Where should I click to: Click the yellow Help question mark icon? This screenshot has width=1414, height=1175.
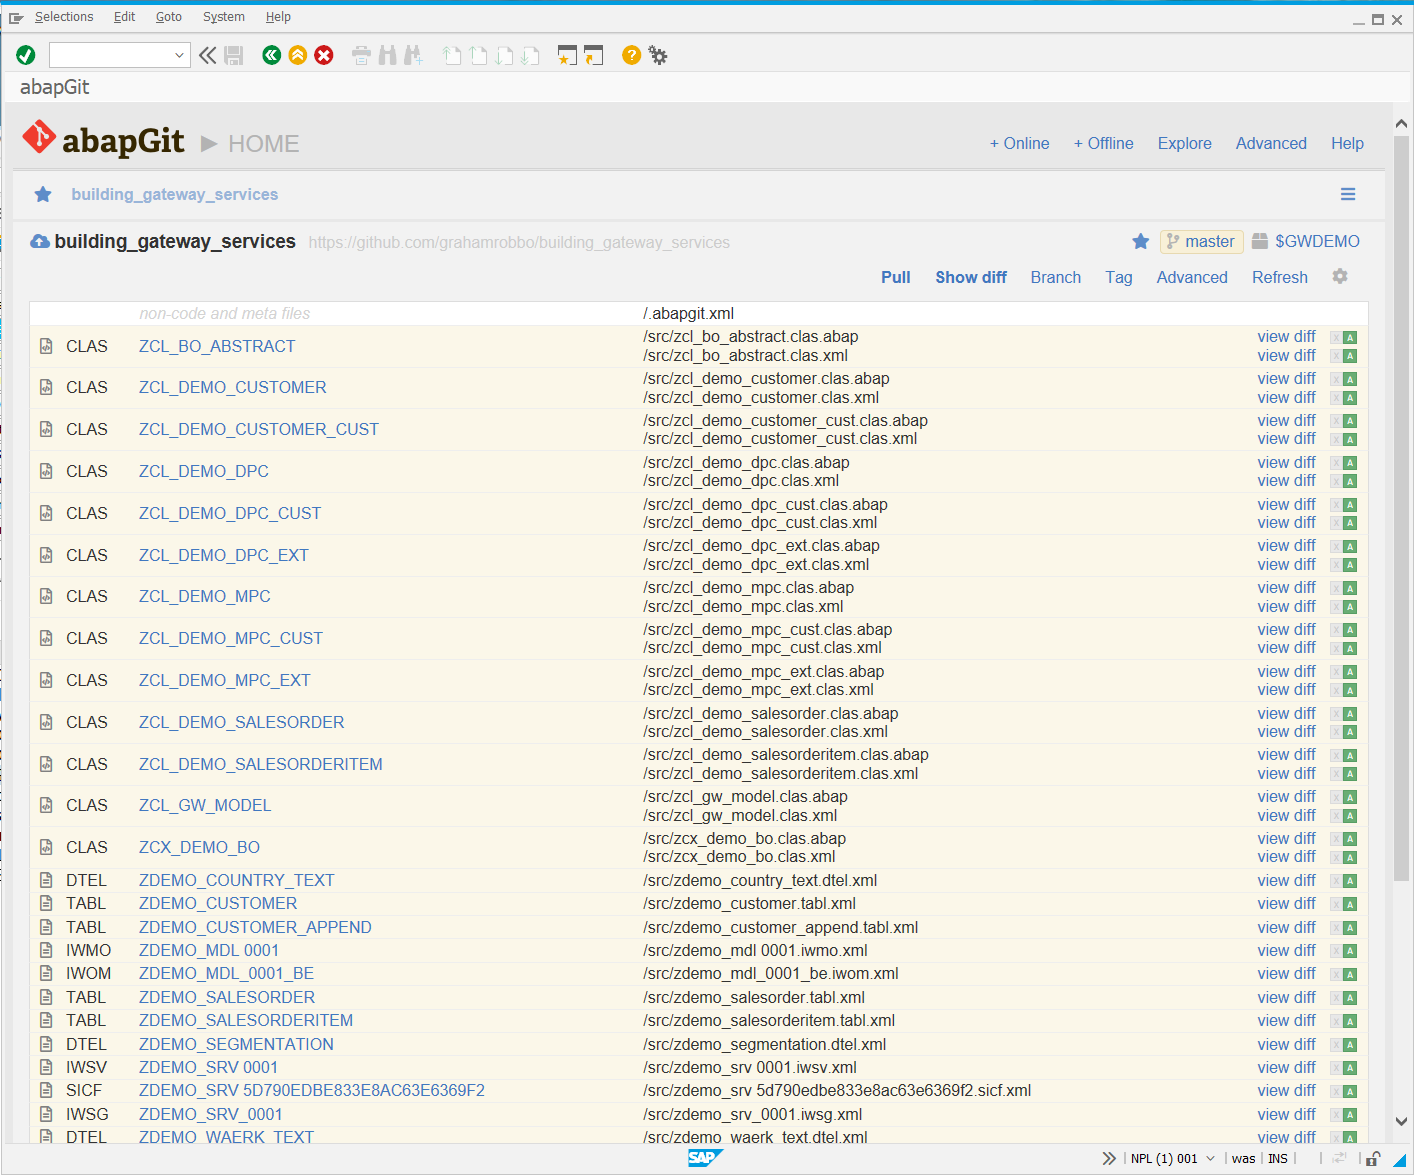[x=631, y=55]
